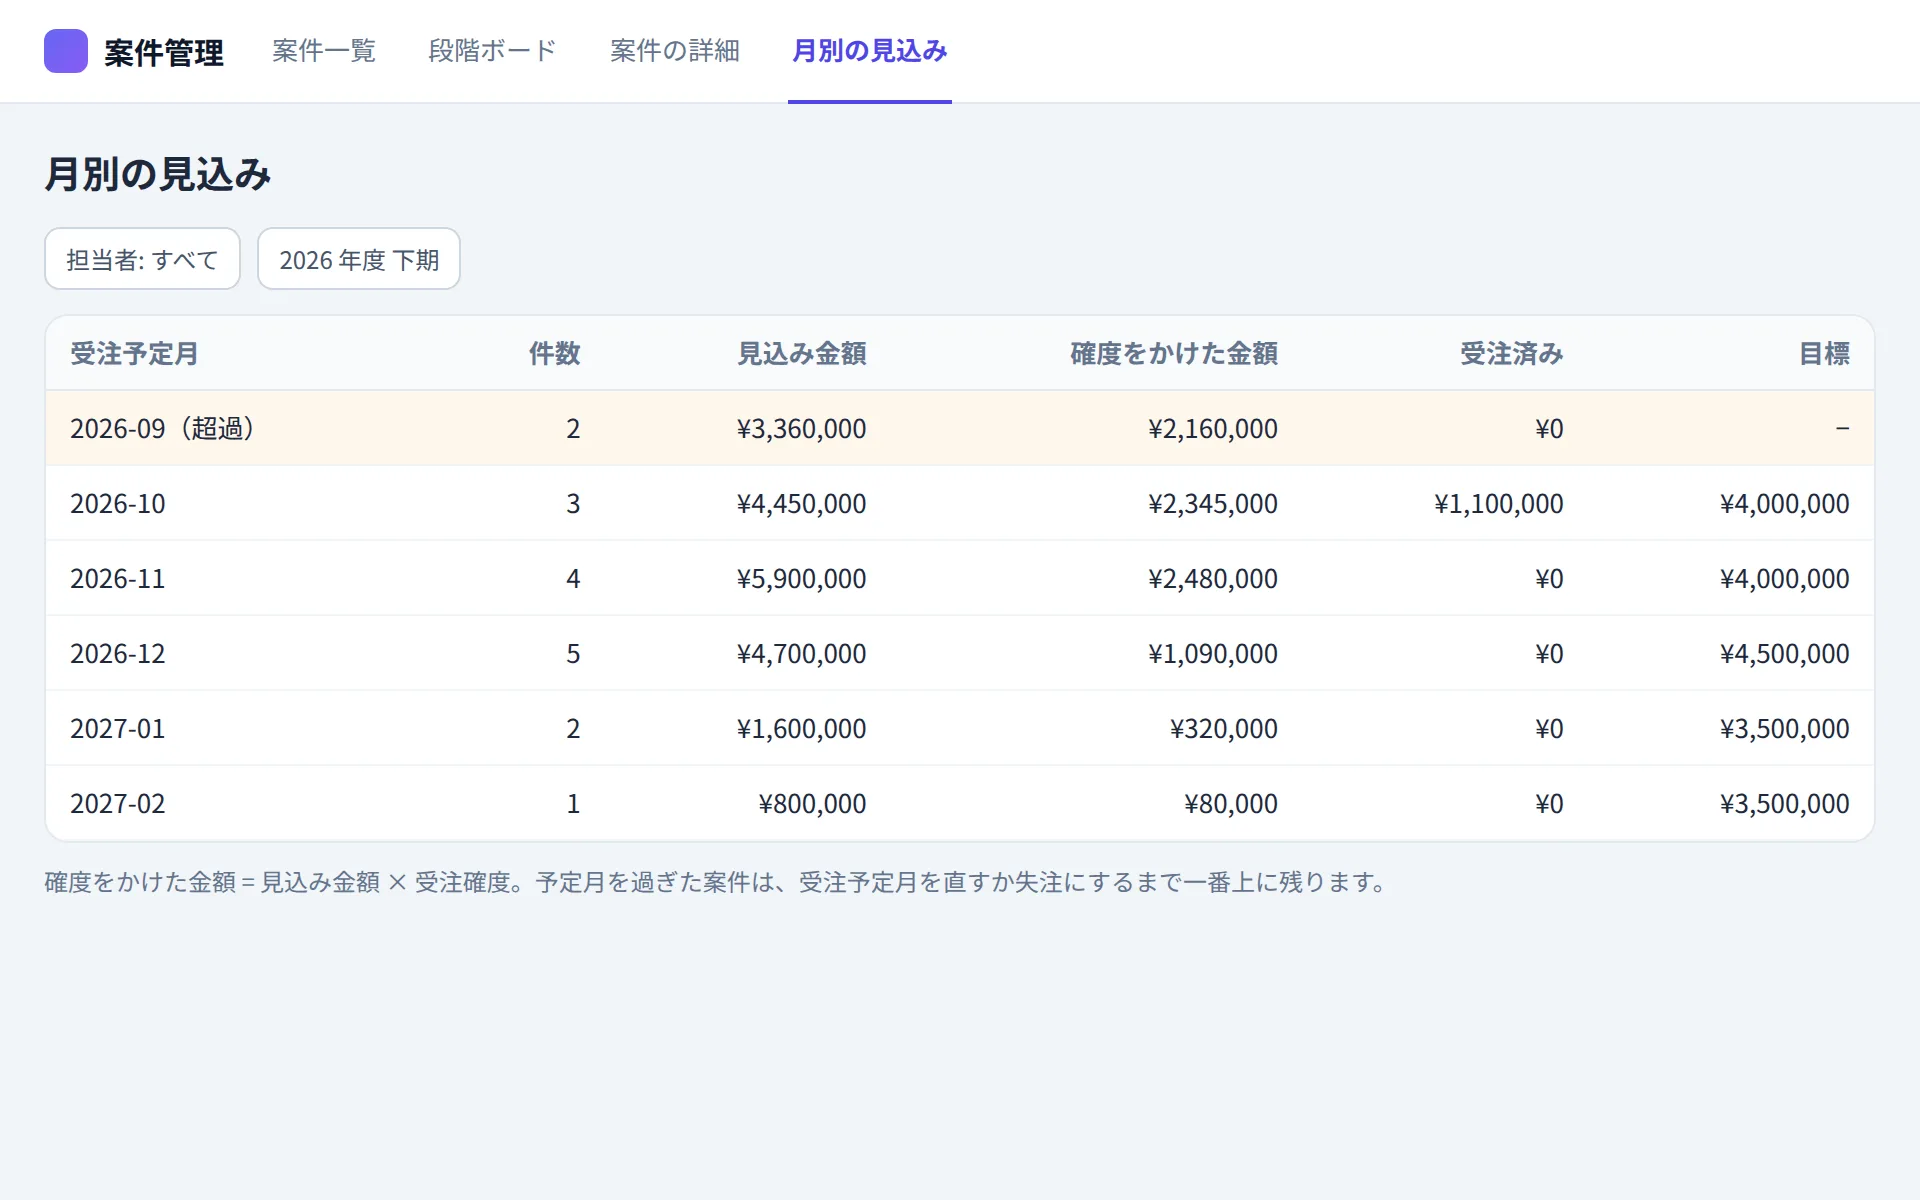Sort by 件数 column header
Screen dimensions: 1920x1200
[554, 353]
